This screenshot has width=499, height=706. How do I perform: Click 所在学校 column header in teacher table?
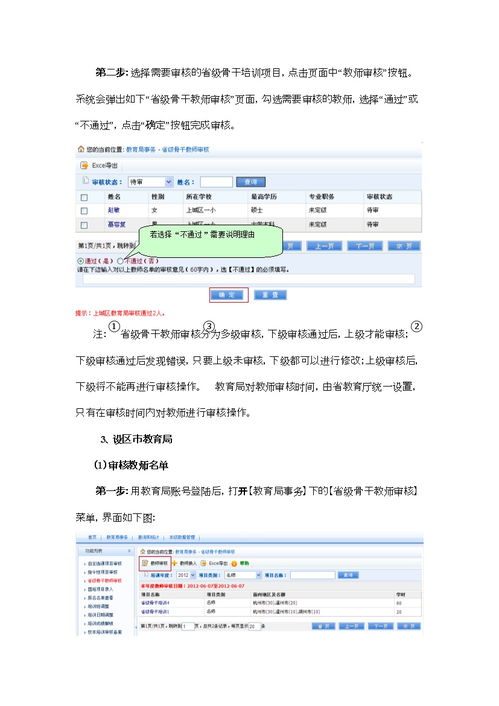[199, 197]
